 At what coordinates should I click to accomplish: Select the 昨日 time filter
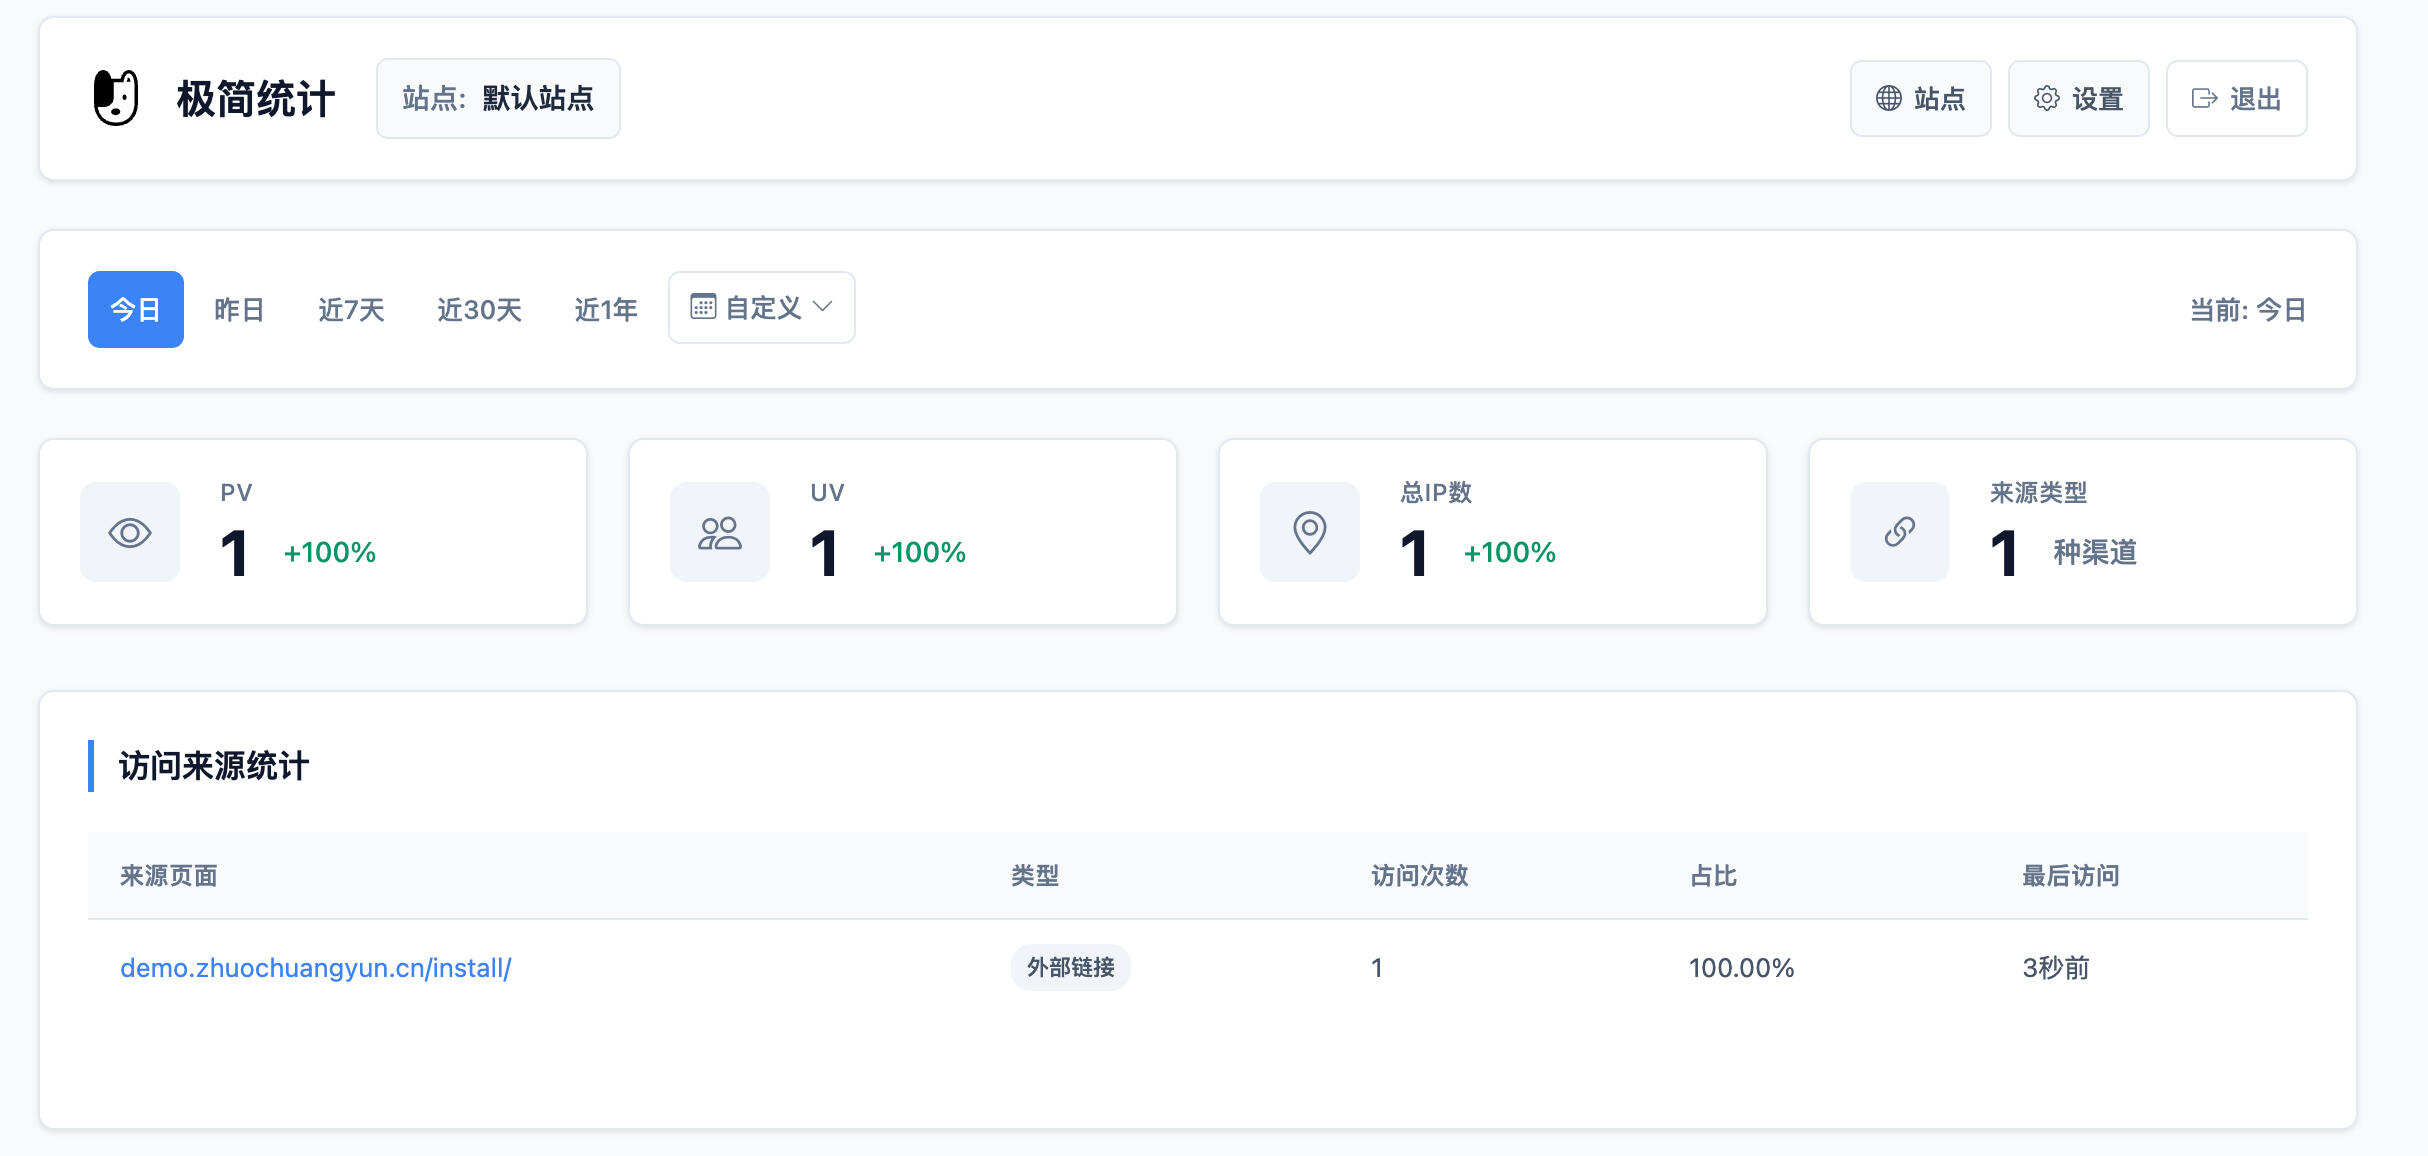point(238,309)
